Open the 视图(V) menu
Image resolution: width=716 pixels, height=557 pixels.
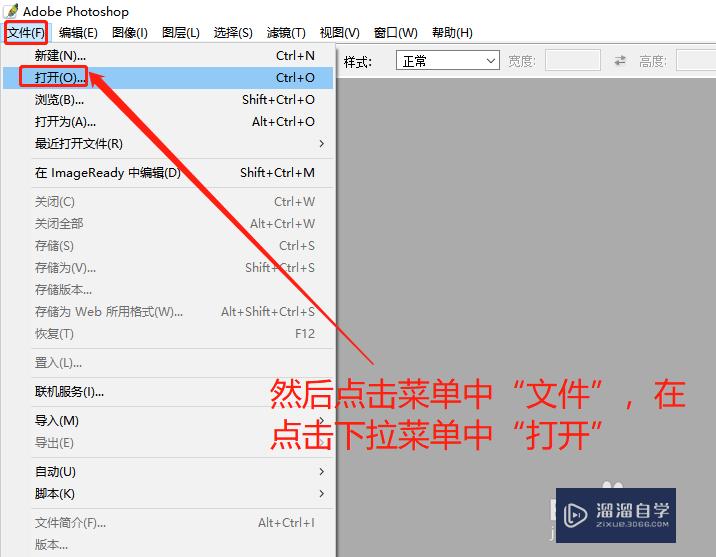339,32
